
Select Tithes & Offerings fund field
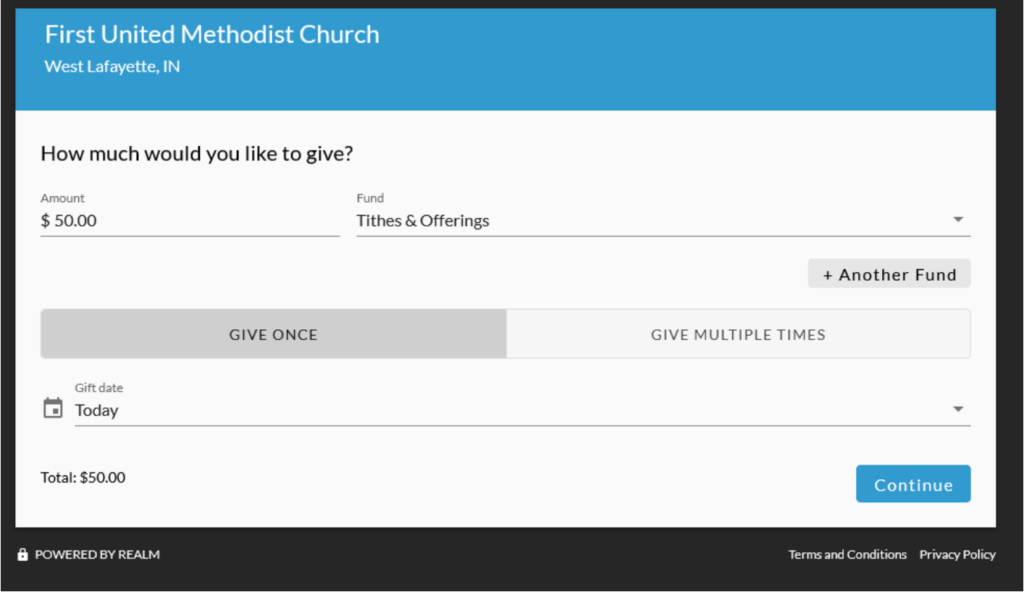[663, 220]
